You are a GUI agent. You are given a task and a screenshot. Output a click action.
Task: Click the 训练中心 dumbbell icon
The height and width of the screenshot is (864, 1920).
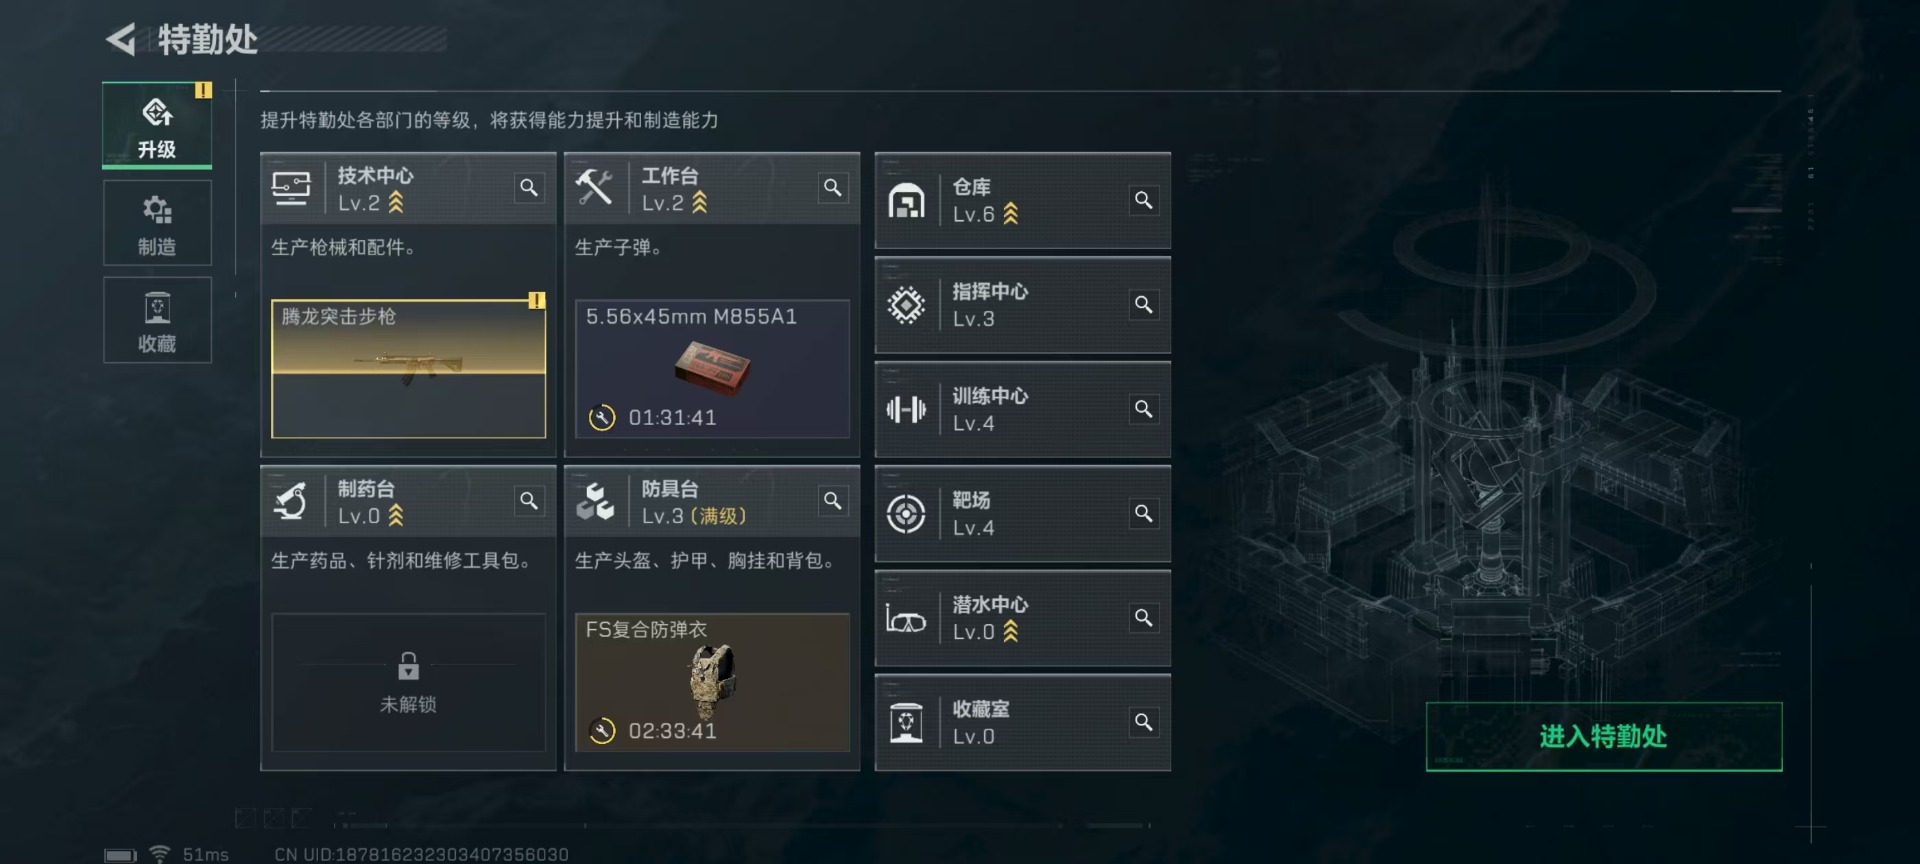[x=906, y=409]
